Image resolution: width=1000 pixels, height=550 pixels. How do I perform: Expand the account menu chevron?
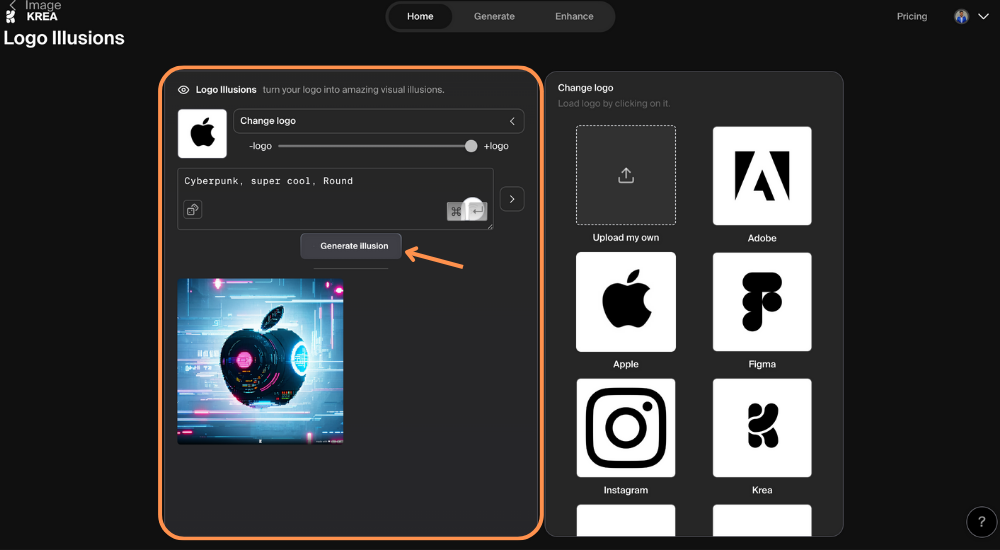click(x=983, y=17)
